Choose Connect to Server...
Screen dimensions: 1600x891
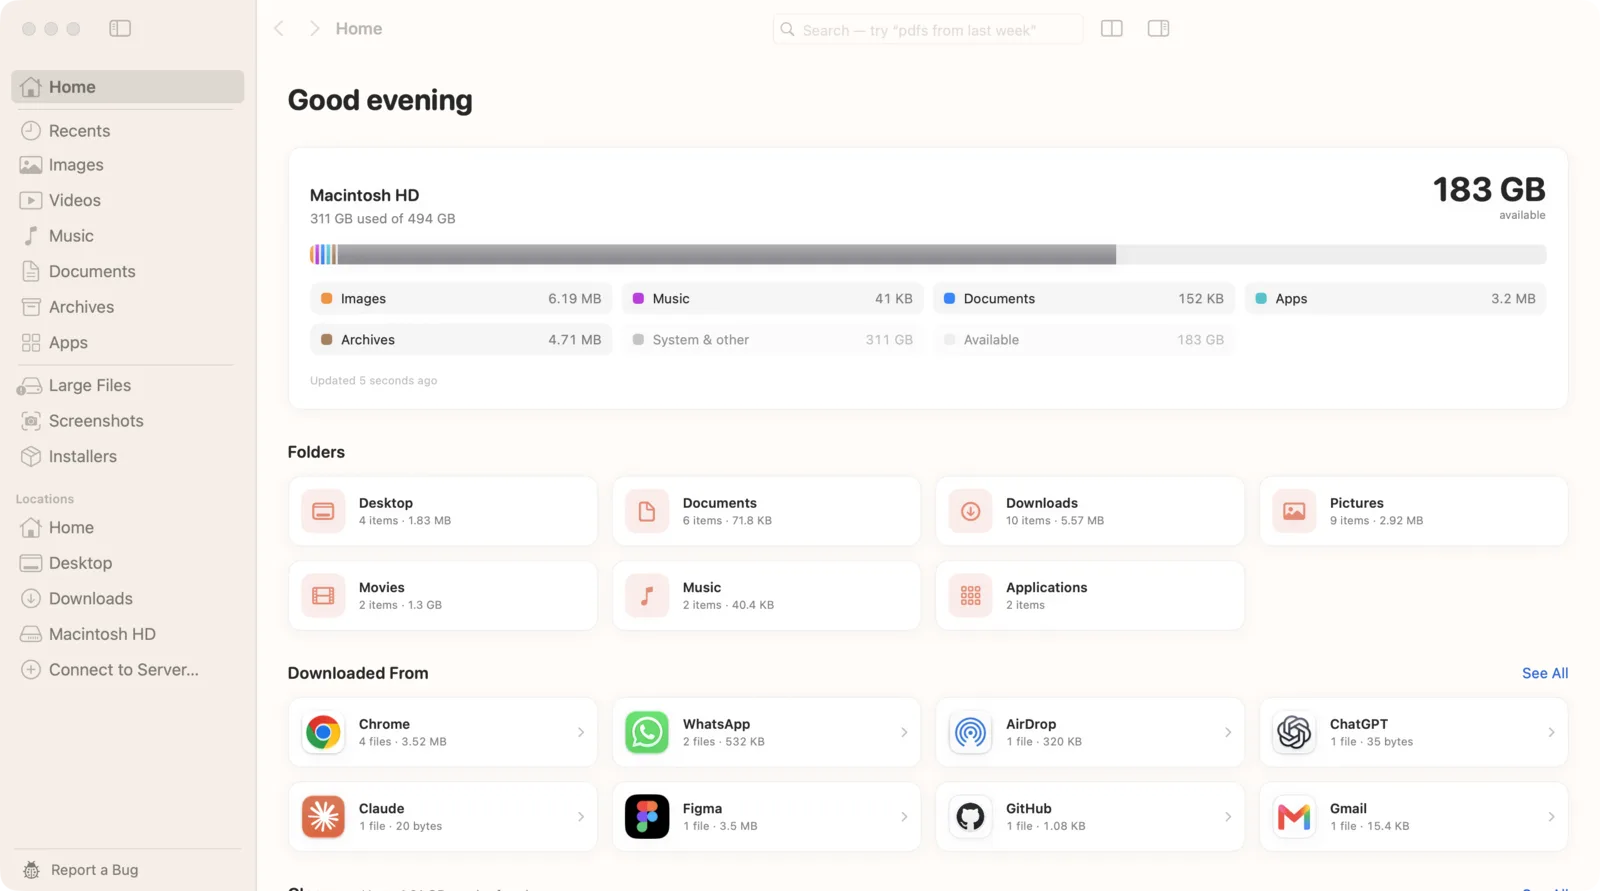click(x=127, y=670)
